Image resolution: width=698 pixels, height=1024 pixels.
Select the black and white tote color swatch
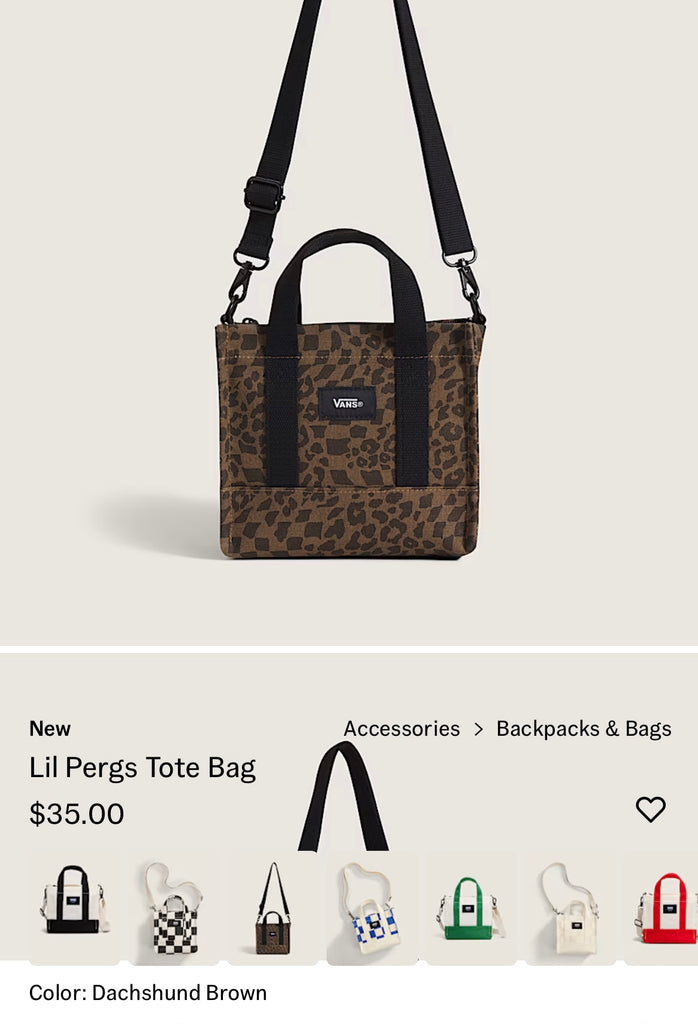[x=74, y=908]
